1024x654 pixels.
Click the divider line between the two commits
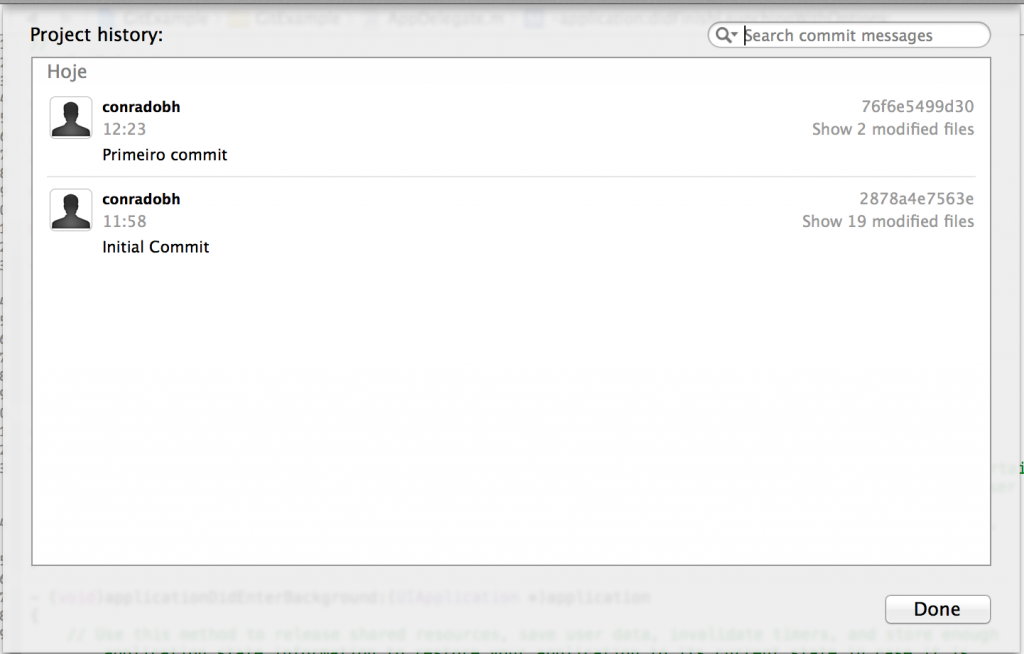511,176
